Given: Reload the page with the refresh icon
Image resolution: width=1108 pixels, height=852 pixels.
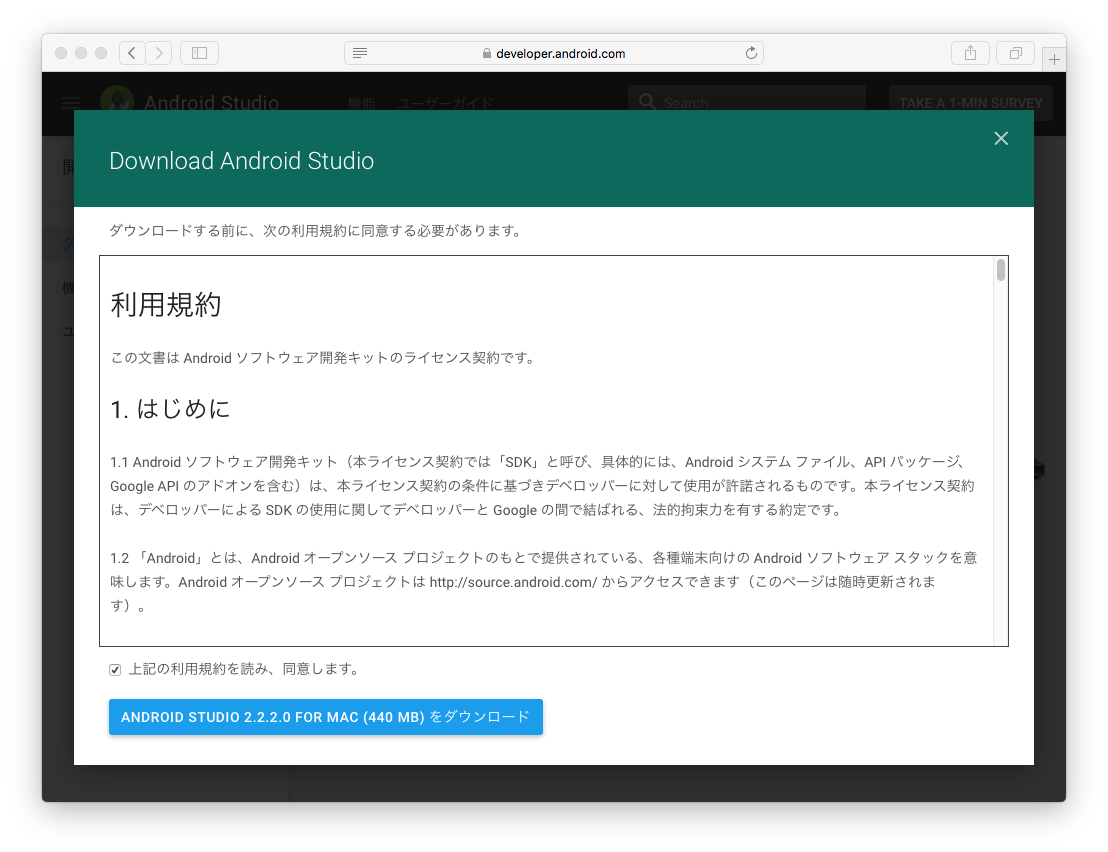Looking at the screenshot, I should (751, 53).
